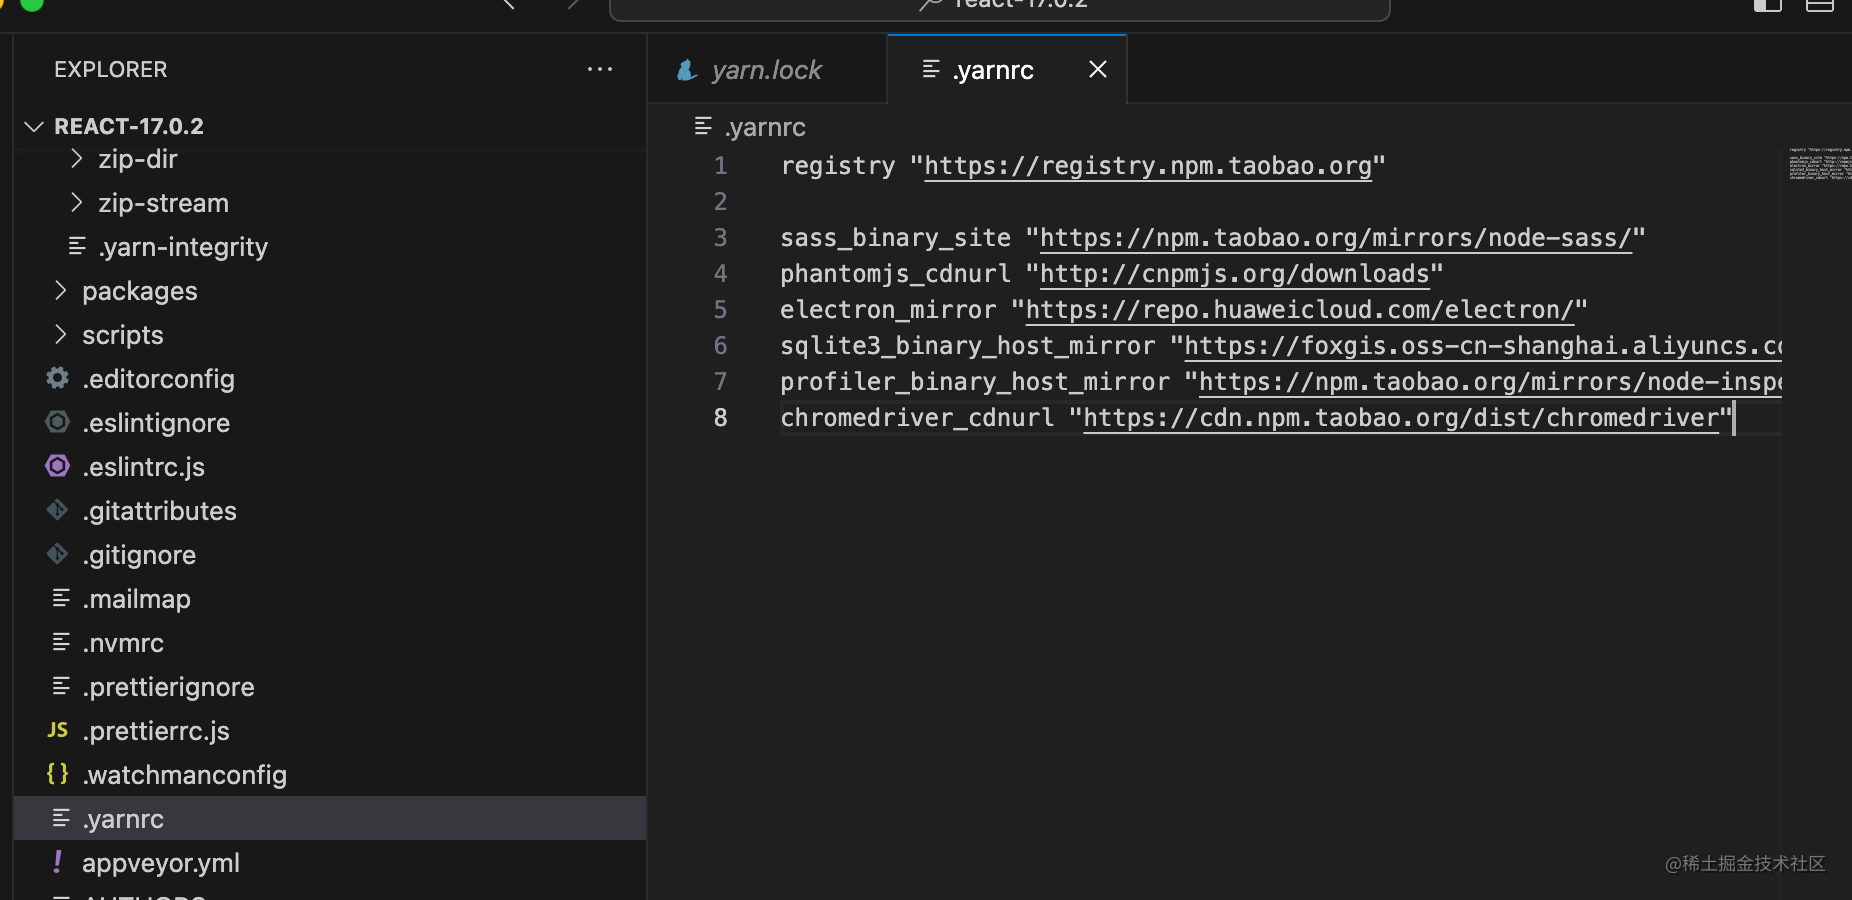The image size is (1852, 900).
Task: Close the .yarnrc editor tab
Action: tap(1098, 69)
